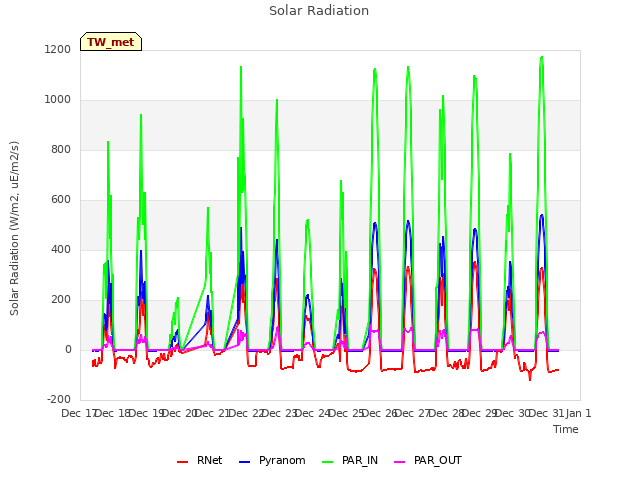Click the red RNet legend color marker
Viewport: 640px width, 480px height.
tap(182, 462)
